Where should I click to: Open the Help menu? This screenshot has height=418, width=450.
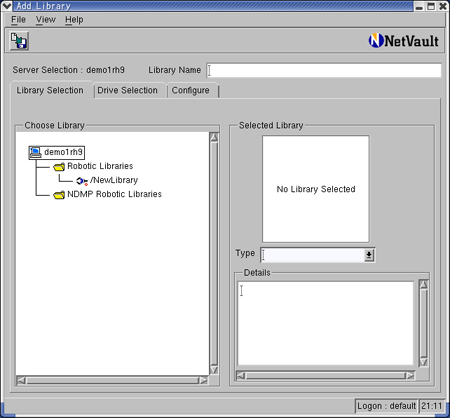(74, 20)
